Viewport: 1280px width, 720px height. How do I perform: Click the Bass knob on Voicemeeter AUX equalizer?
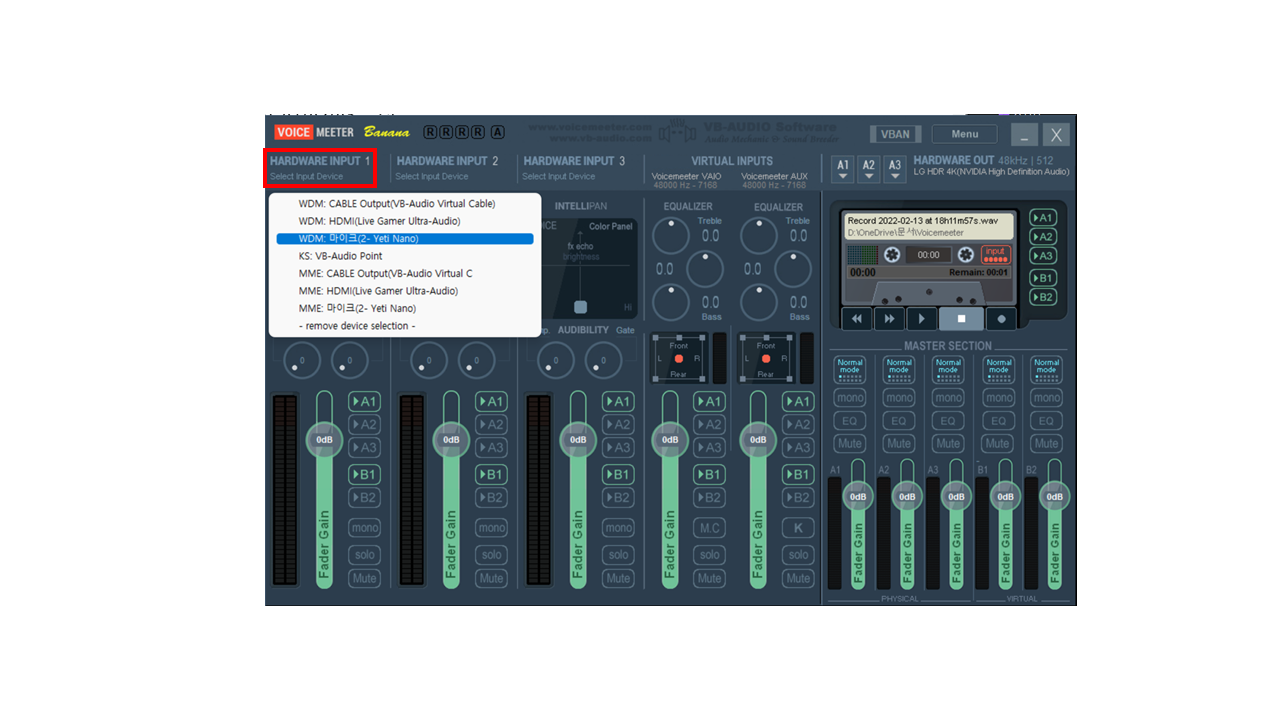coord(759,302)
